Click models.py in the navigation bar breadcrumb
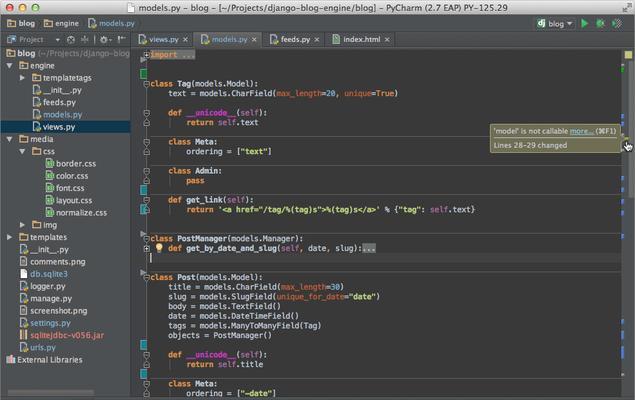This screenshot has width=635, height=400. coord(111,23)
